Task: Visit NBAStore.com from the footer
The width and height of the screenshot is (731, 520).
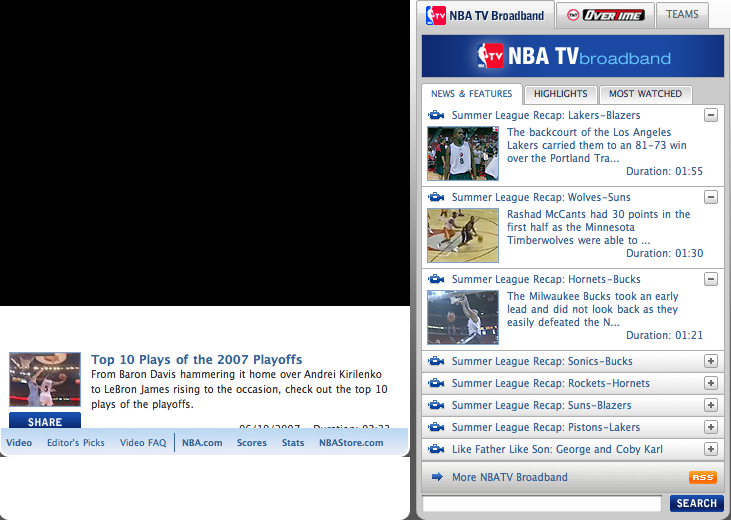Action: tap(351, 443)
